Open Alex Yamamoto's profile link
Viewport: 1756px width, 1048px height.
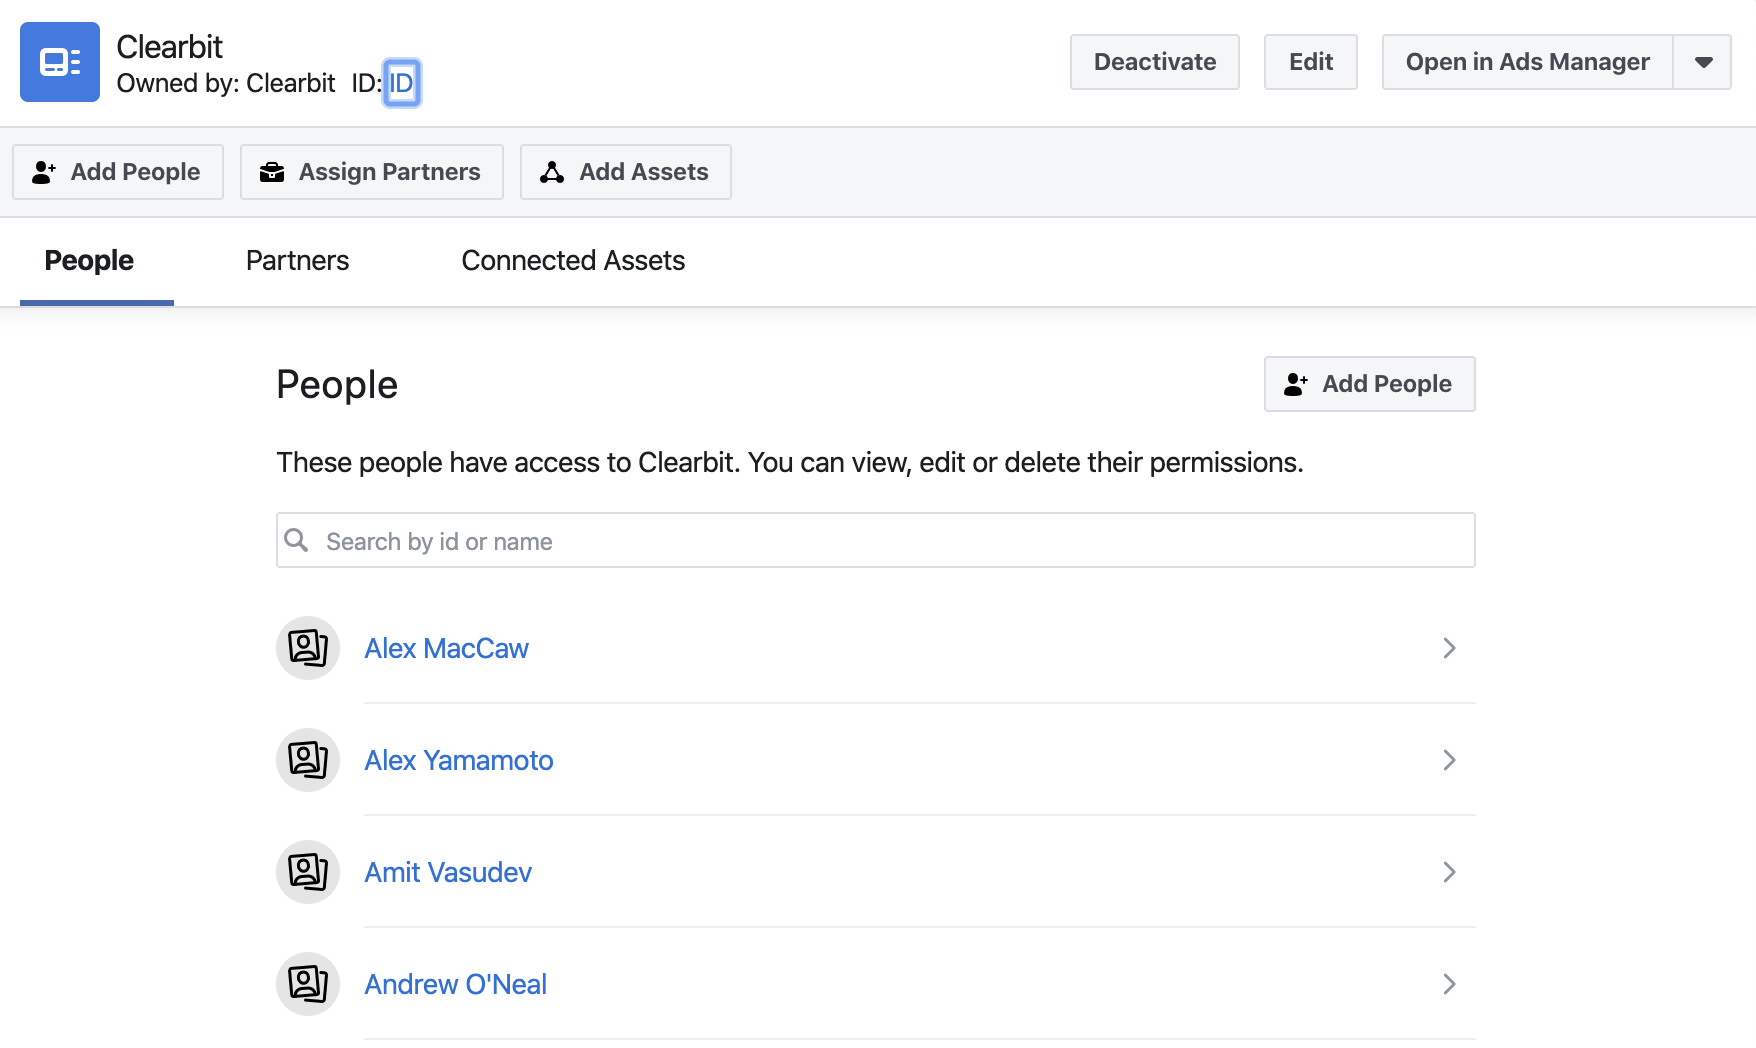pos(459,760)
